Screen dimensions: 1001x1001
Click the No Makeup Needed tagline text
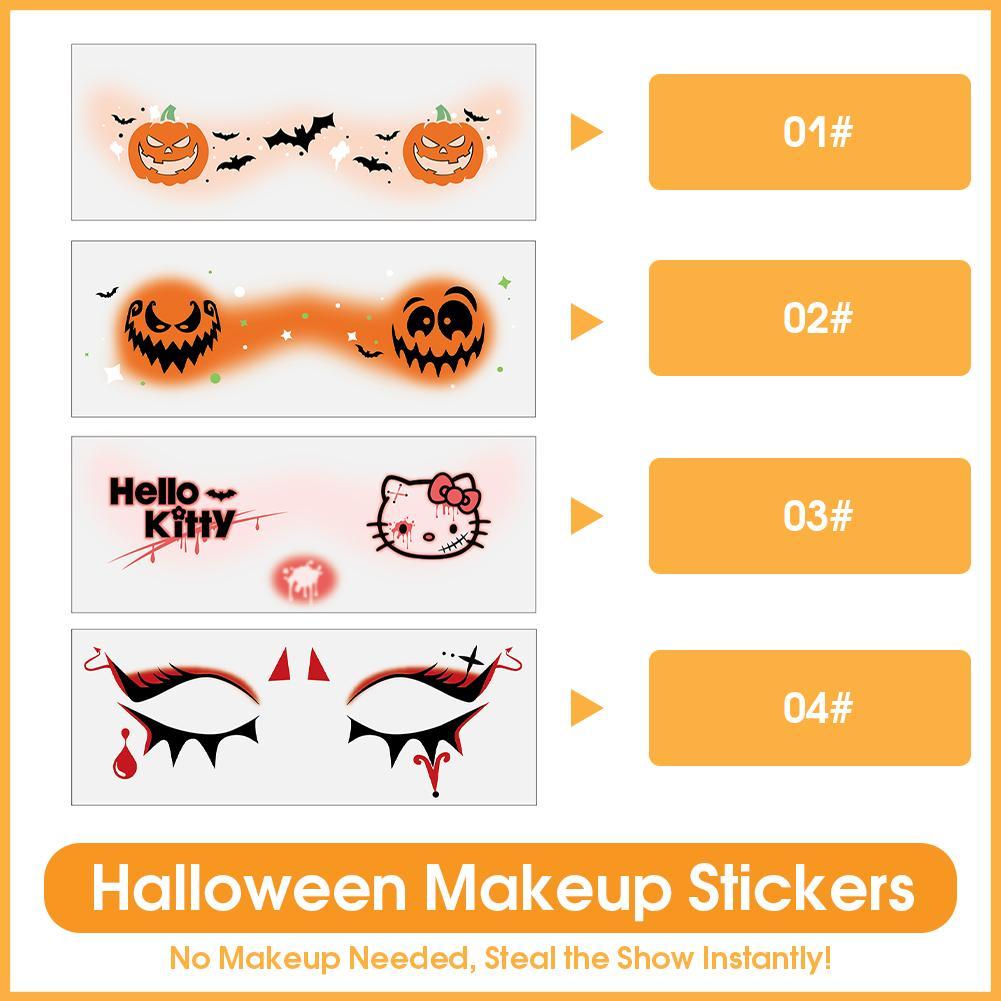pyautogui.click(x=500, y=958)
